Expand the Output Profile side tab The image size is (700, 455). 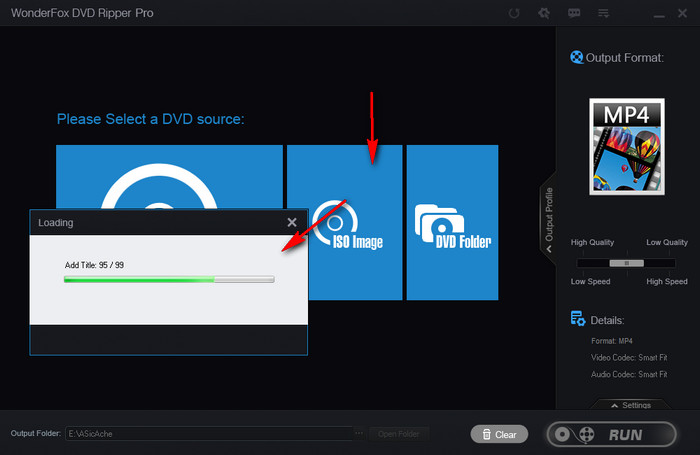548,220
